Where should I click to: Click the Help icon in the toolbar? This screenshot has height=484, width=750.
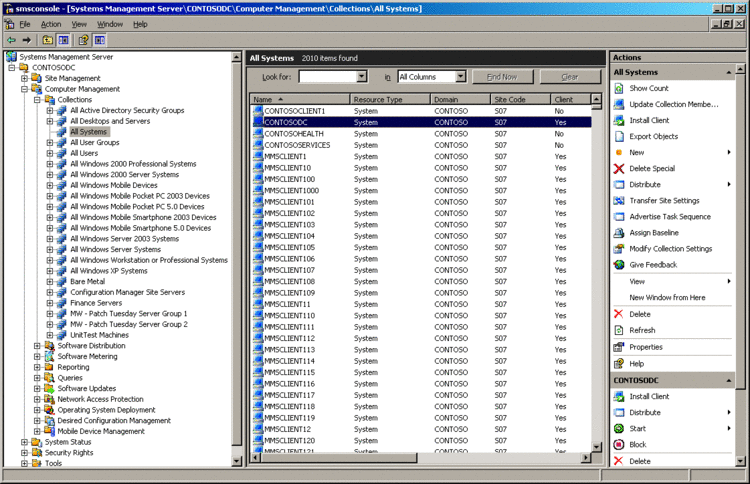point(83,40)
